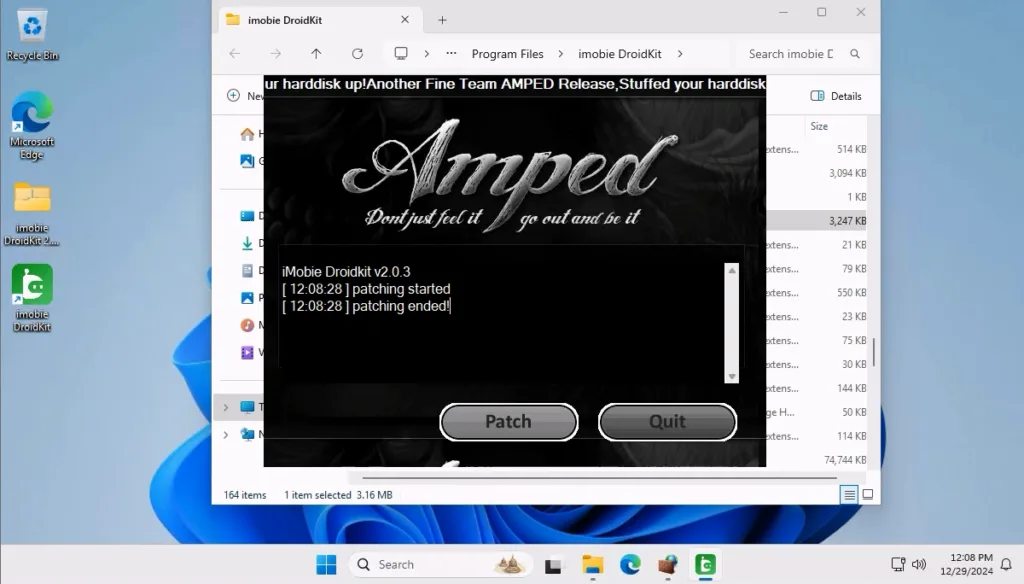Open Task View on the taskbar
The height and width of the screenshot is (584, 1024).
pos(553,564)
